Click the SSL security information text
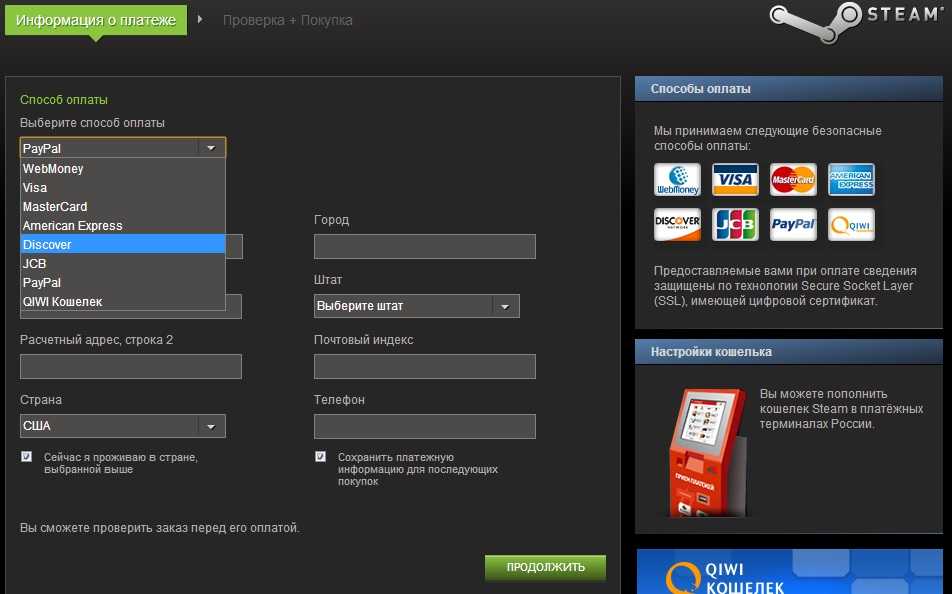The width and height of the screenshot is (952, 594). pyautogui.click(x=785, y=285)
